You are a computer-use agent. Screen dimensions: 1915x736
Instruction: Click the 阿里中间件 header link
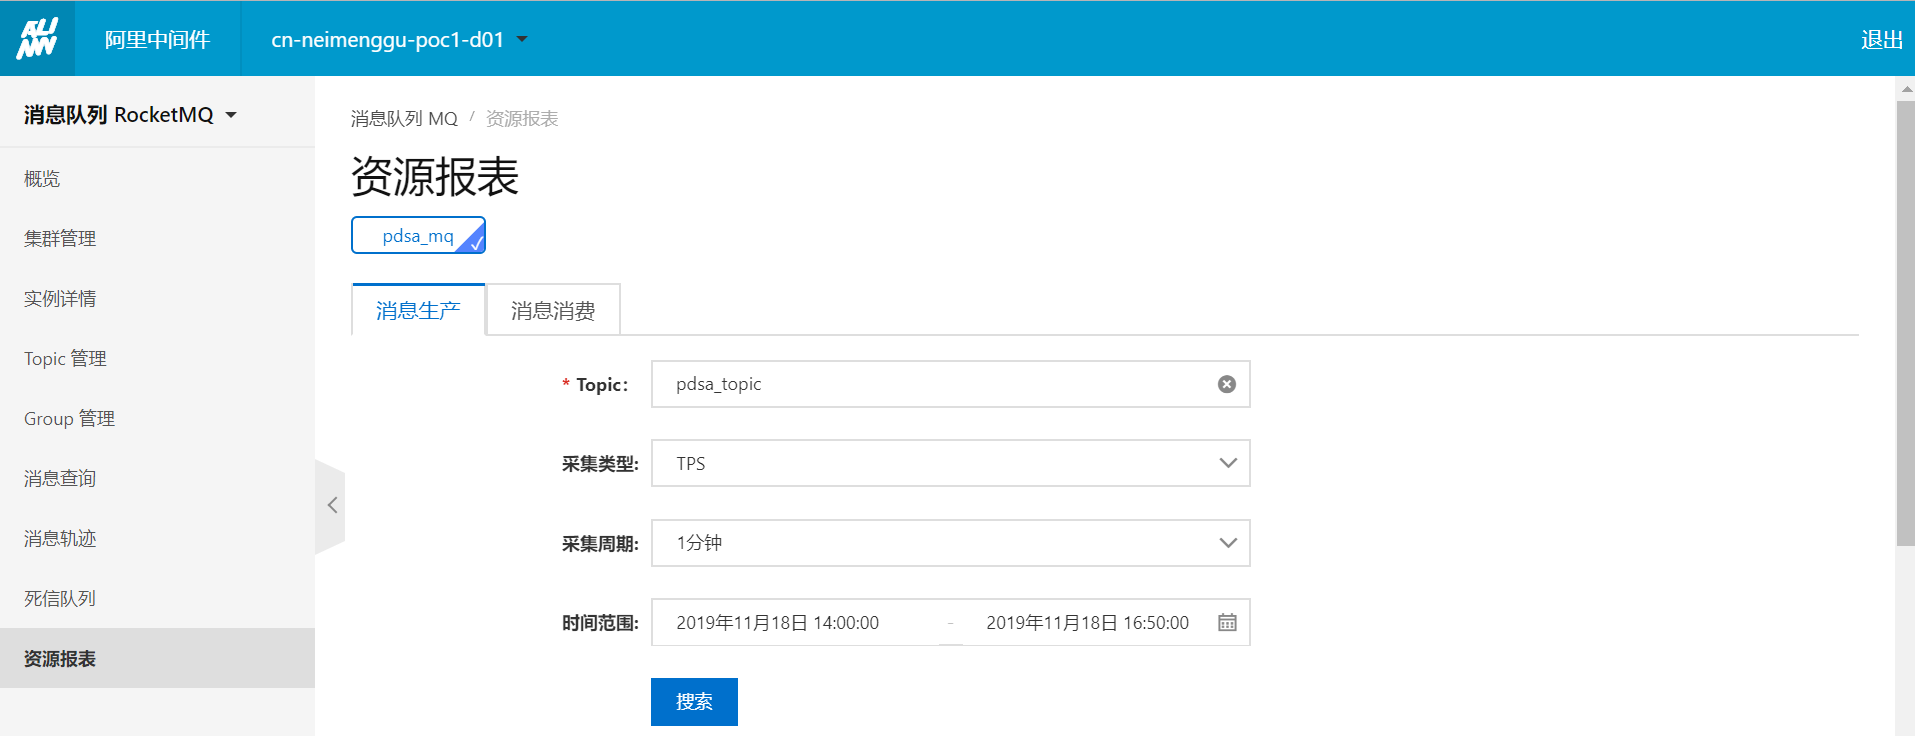point(157,40)
